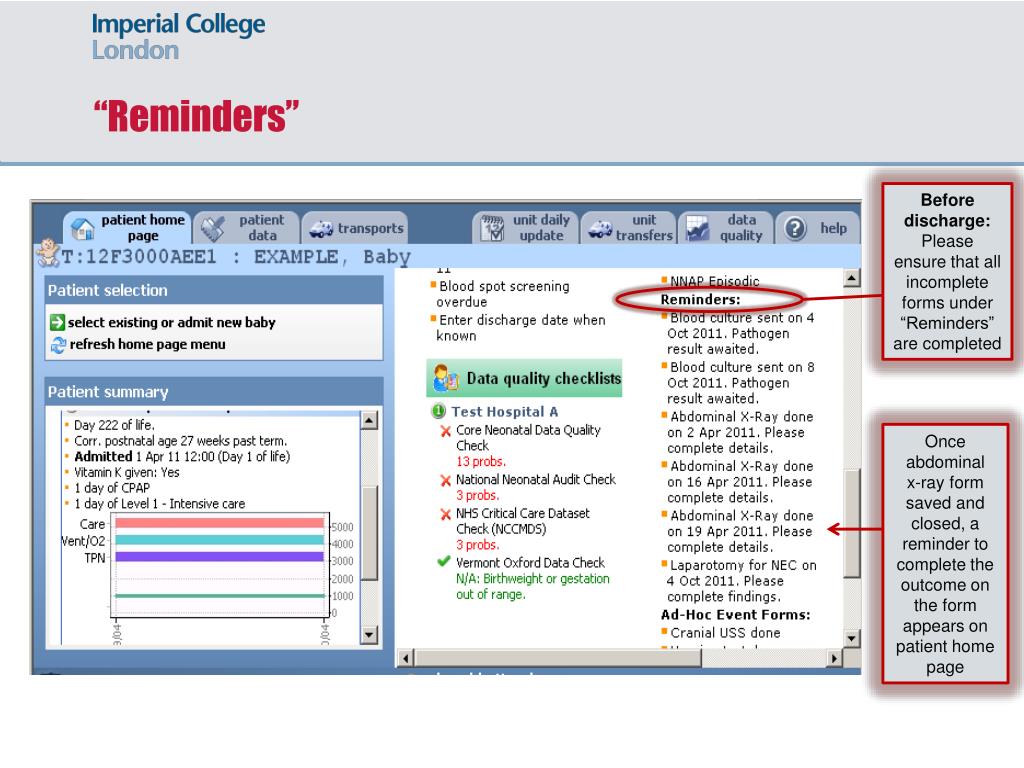Click 1 day of CPAP line
The image size is (1024, 768).
(112, 488)
